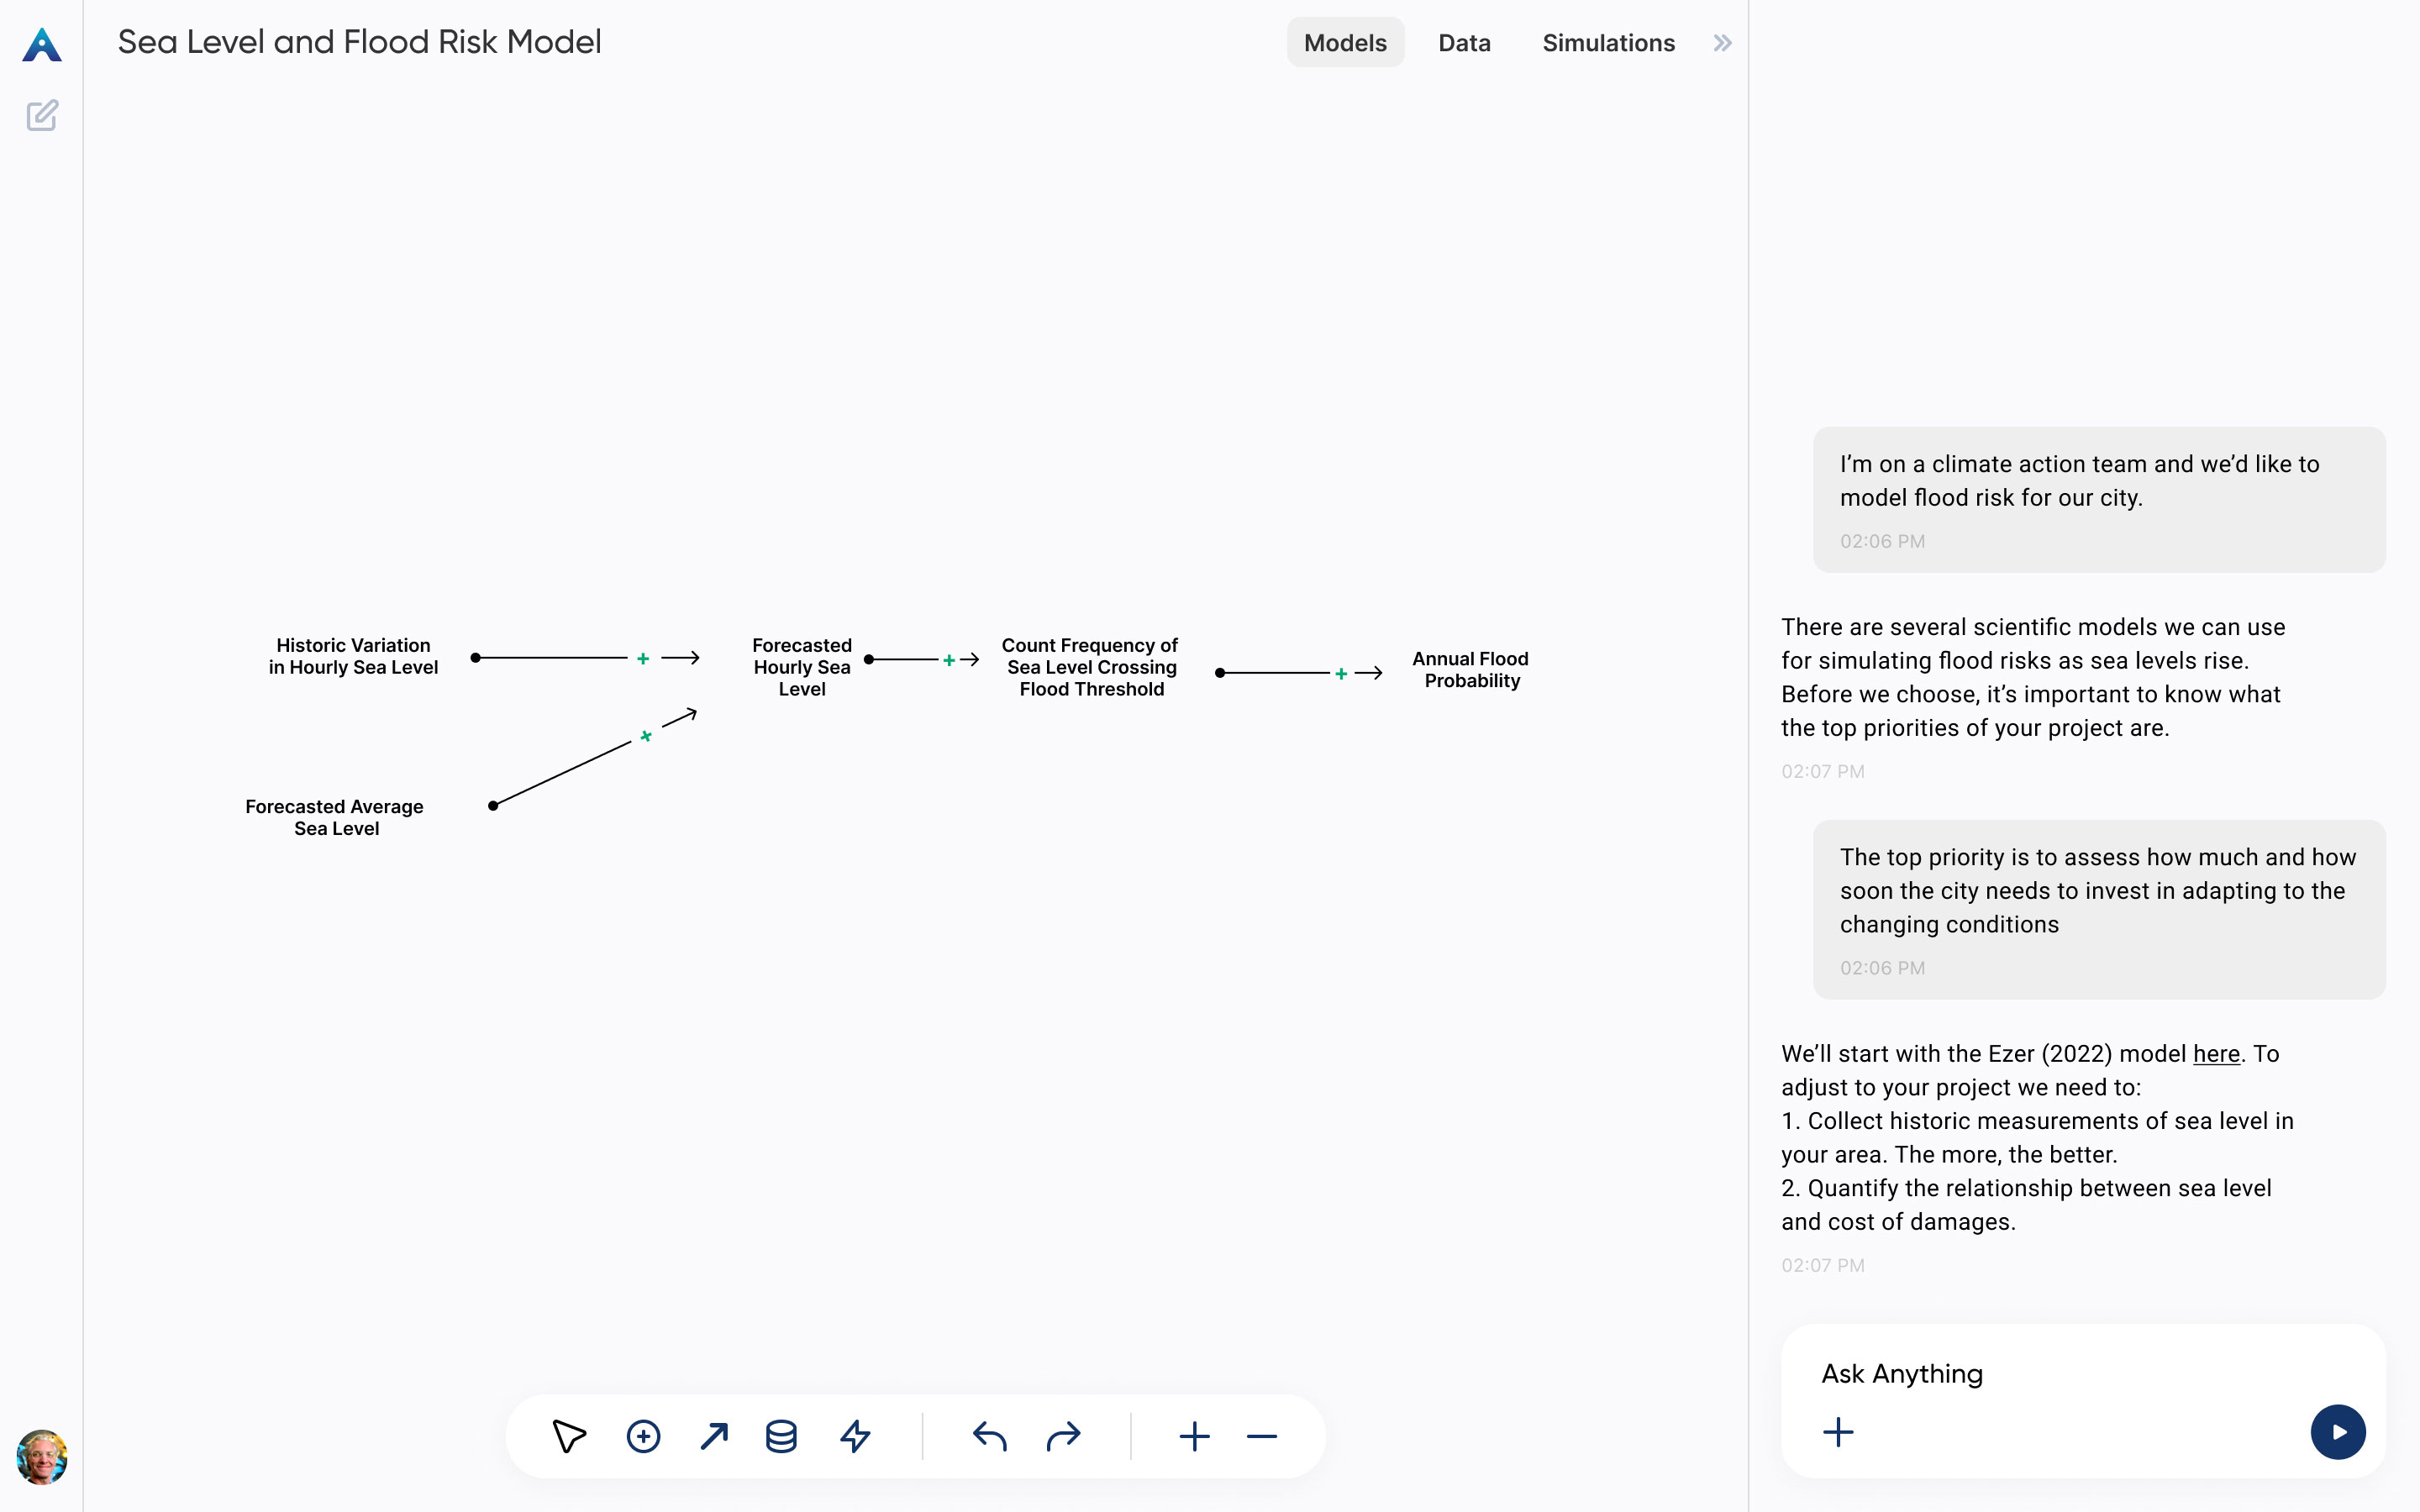
Task: Click the edit note icon in sidebar
Action: (42, 116)
